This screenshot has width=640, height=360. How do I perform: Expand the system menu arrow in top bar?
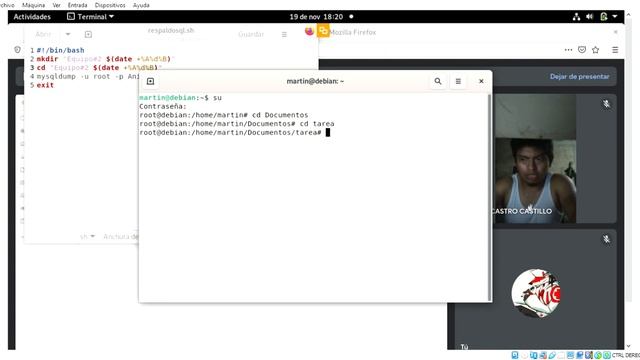pos(615,17)
